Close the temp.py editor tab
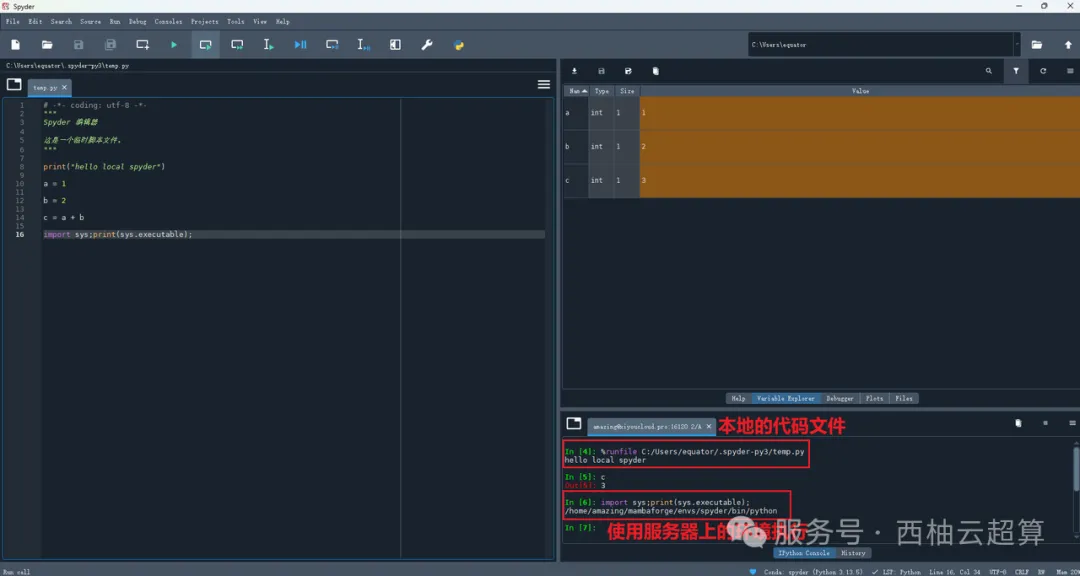The height and width of the screenshot is (576, 1080). [x=64, y=88]
